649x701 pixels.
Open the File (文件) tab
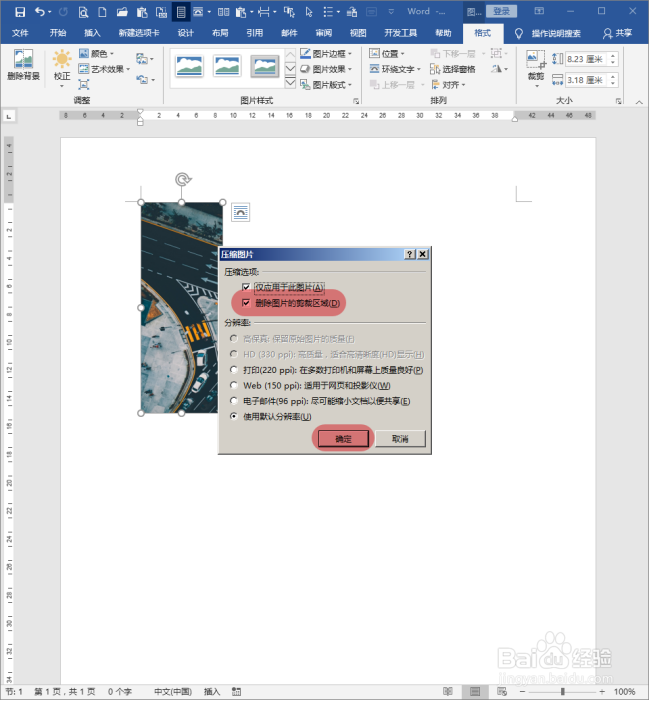tap(20, 34)
